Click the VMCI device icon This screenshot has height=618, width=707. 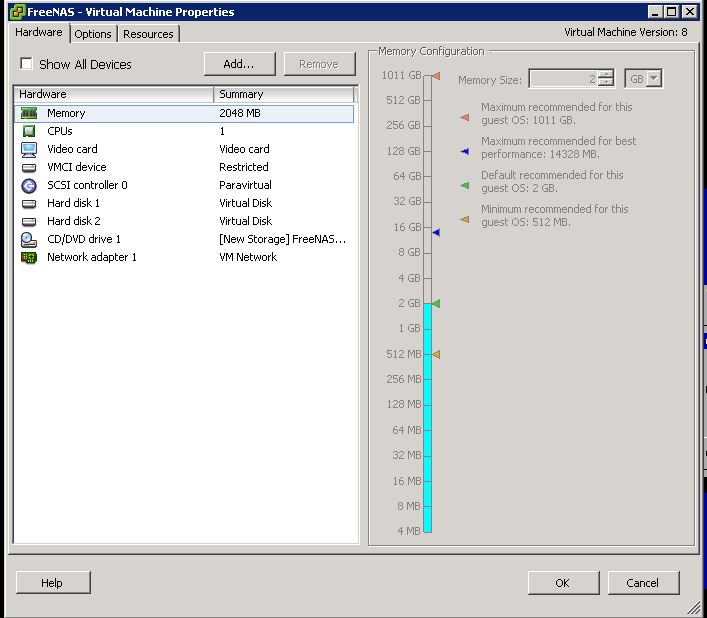coord(29,168)
